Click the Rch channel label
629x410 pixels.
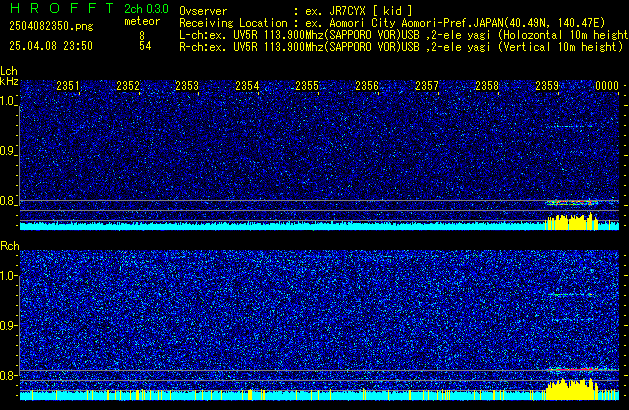click(x=10, y=246)
